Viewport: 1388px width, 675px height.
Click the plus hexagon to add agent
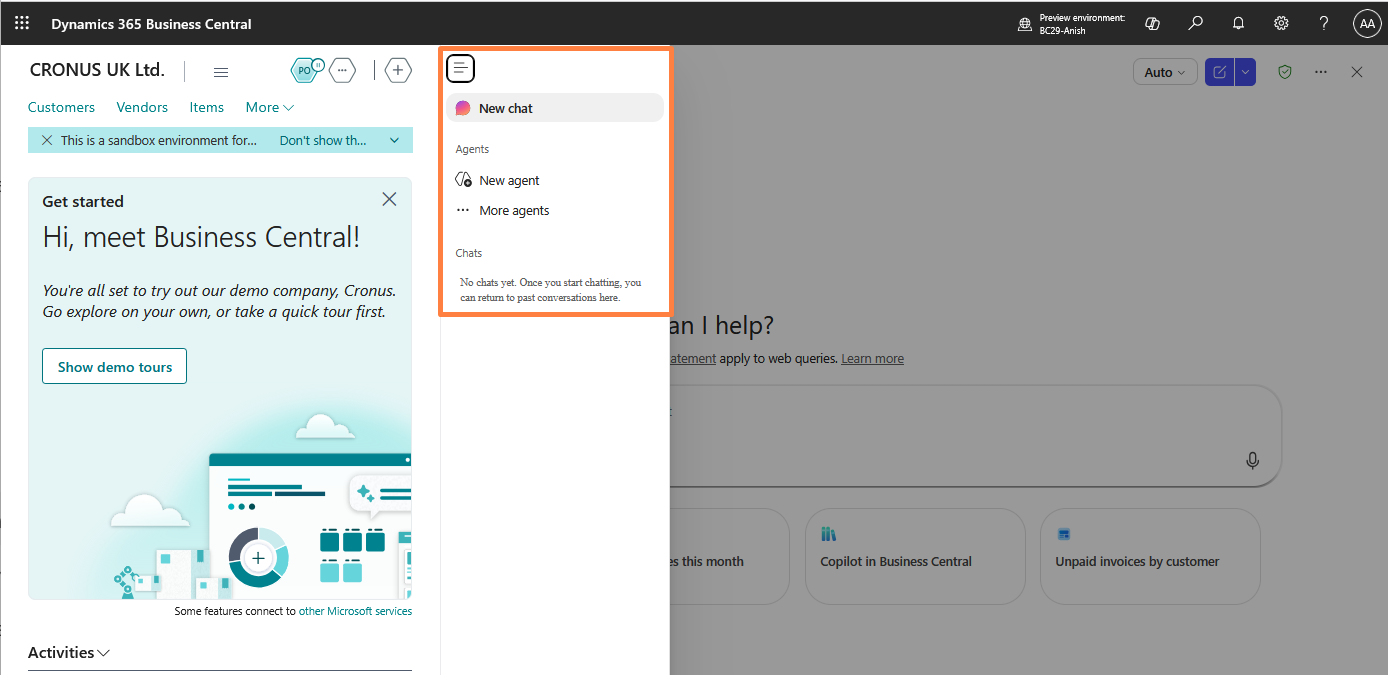click(x=398, y=70)
